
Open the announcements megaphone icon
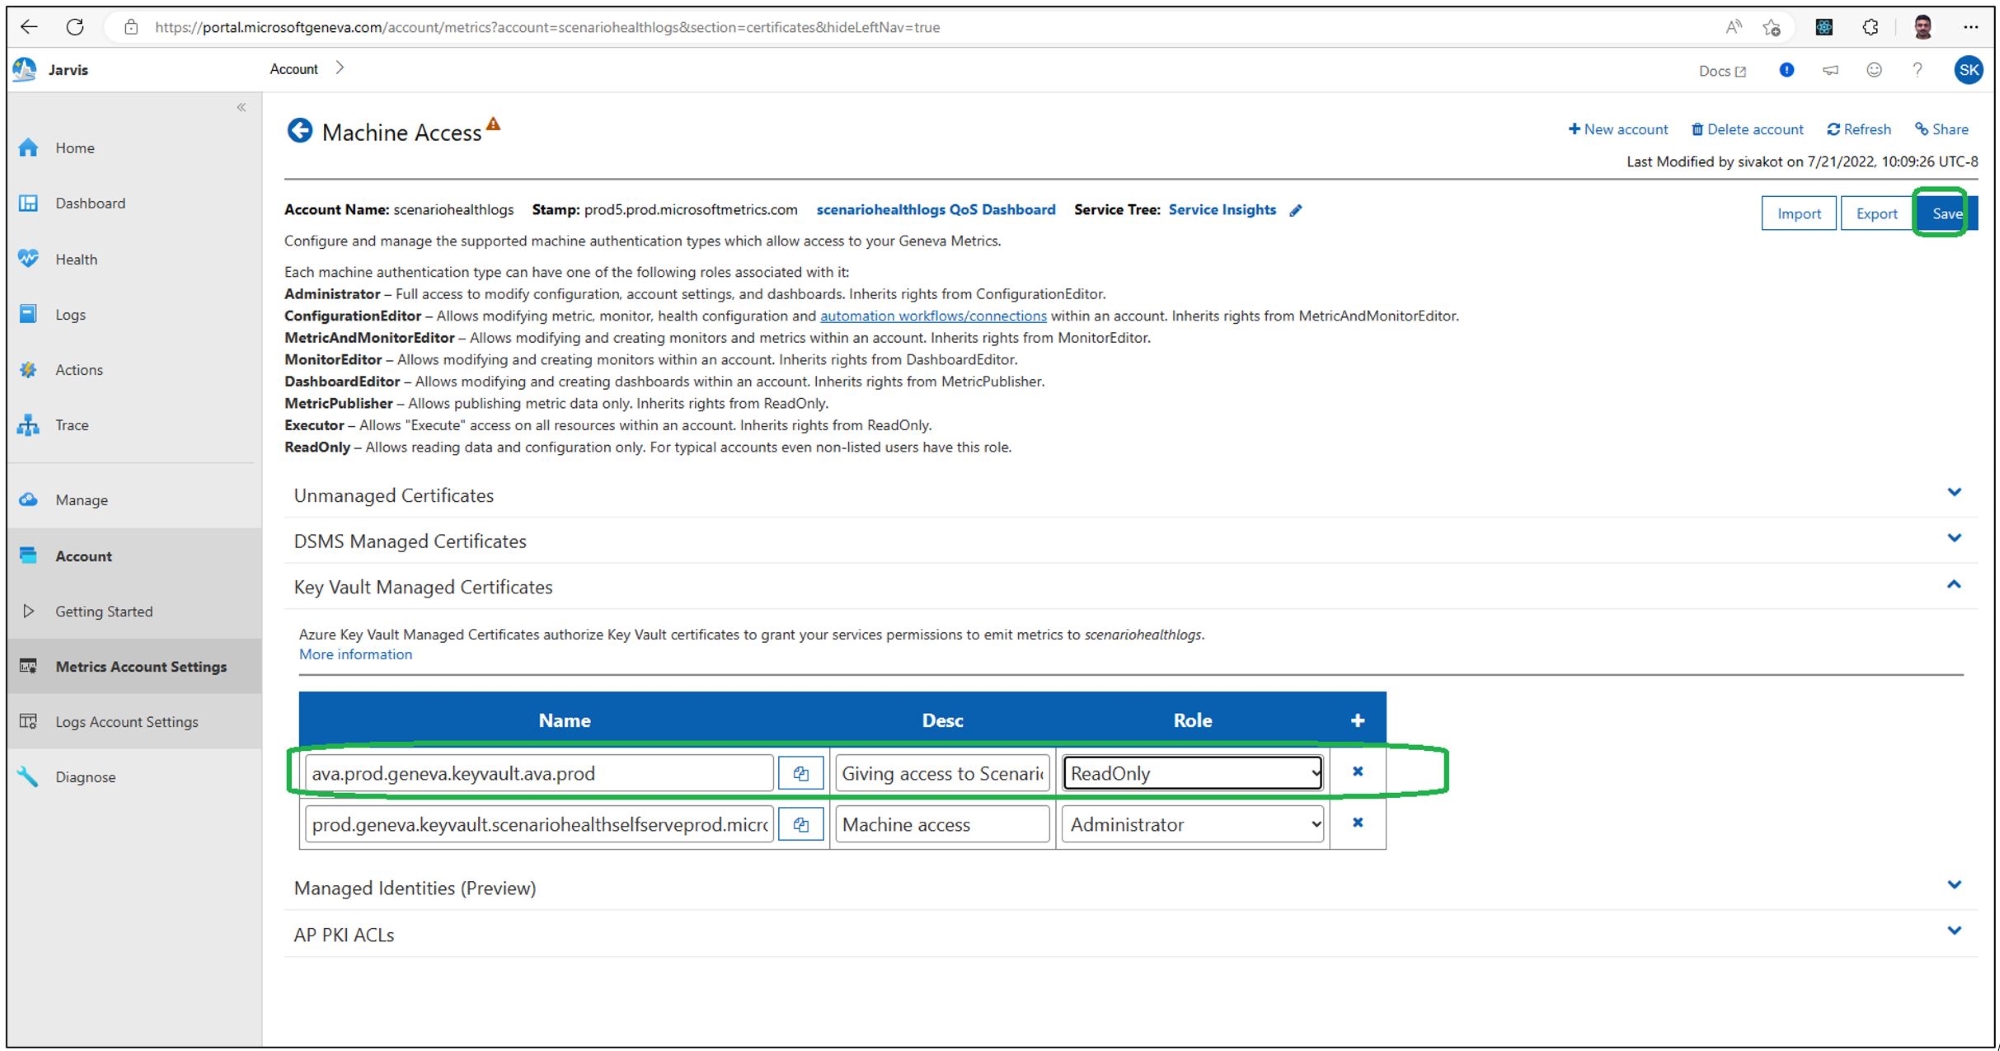click(x=1830, y=70)
